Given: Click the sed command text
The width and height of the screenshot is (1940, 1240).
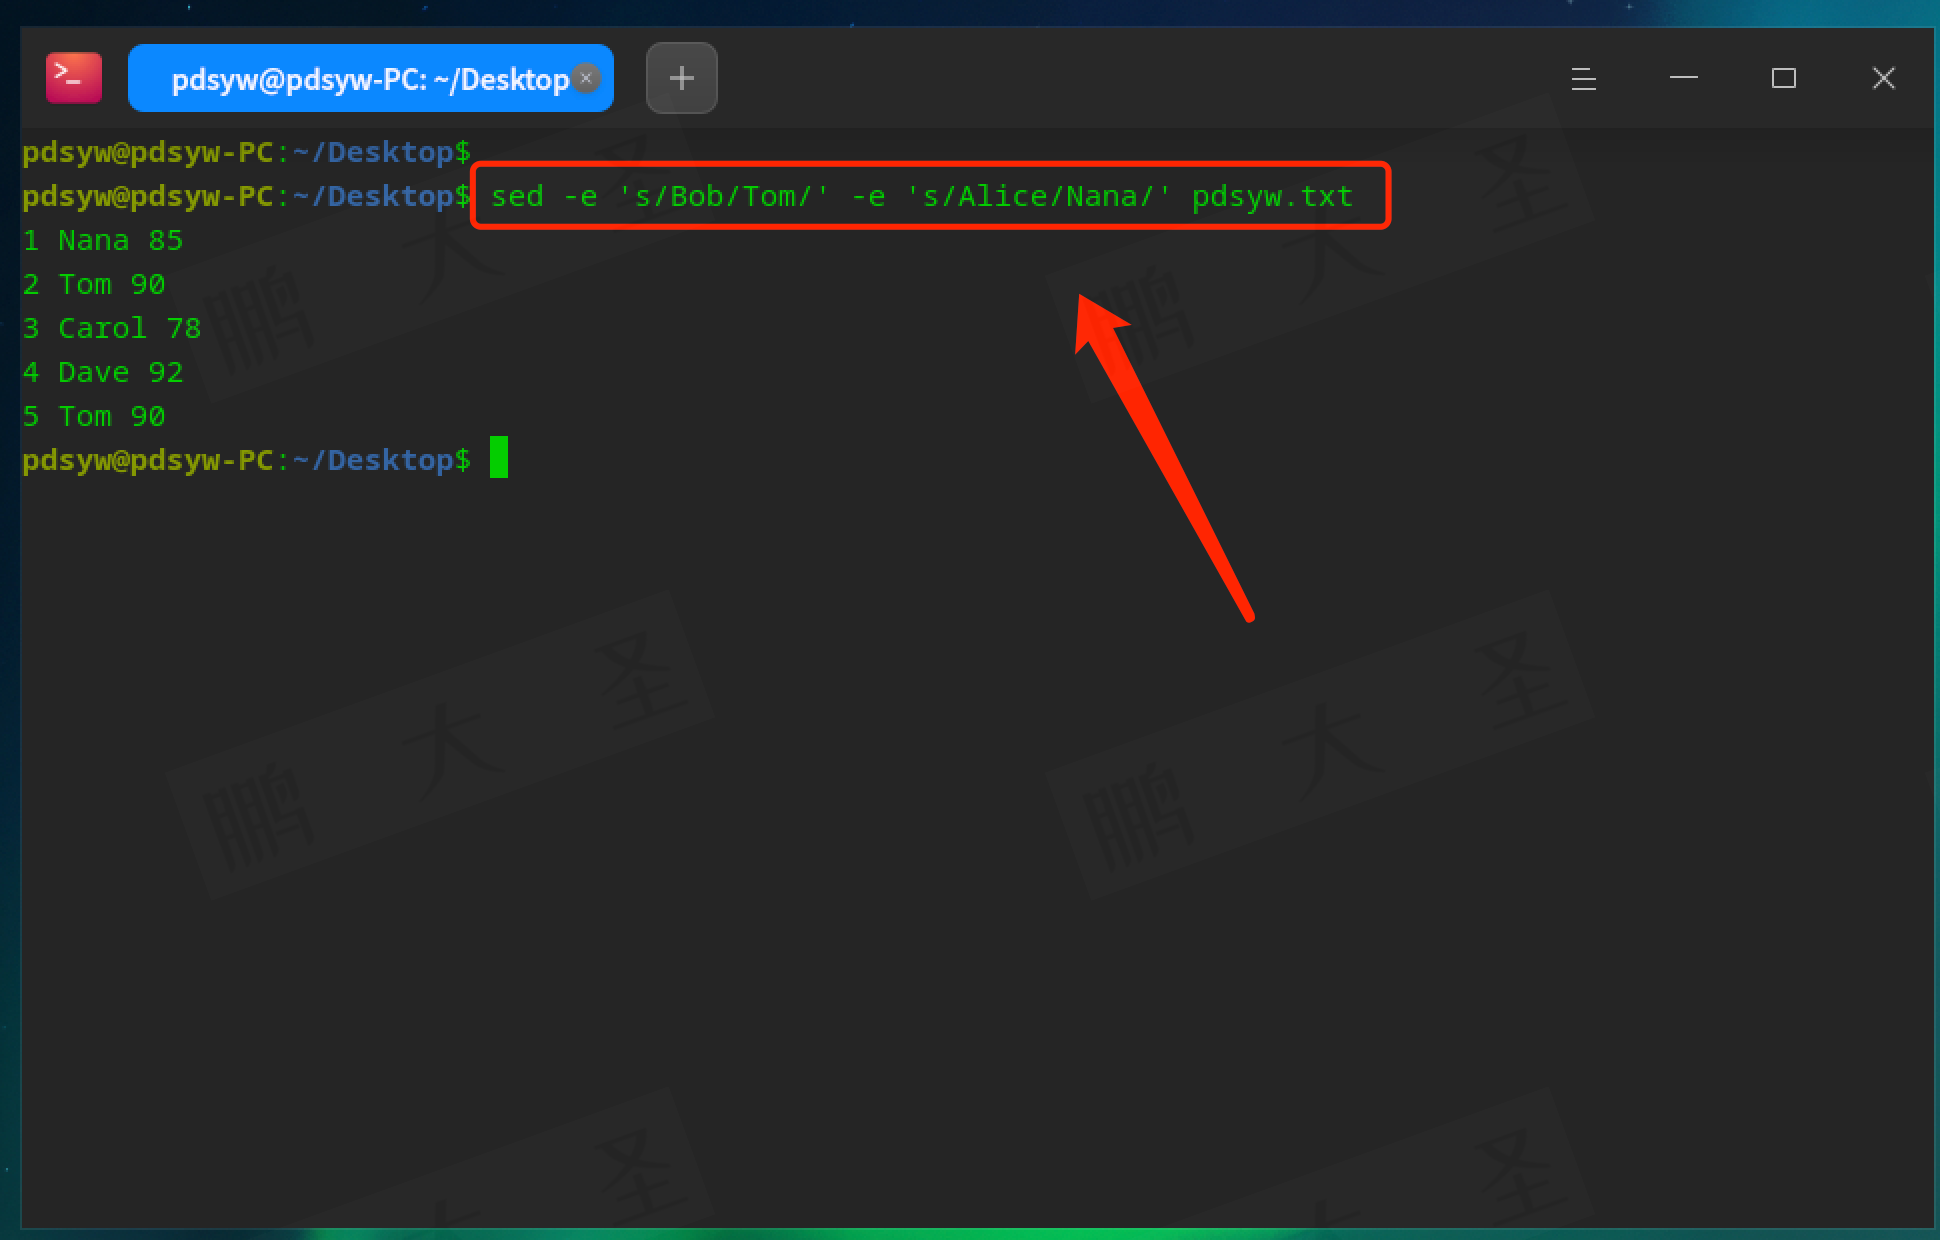Looking at the screenshot, I should pos(517,196).
